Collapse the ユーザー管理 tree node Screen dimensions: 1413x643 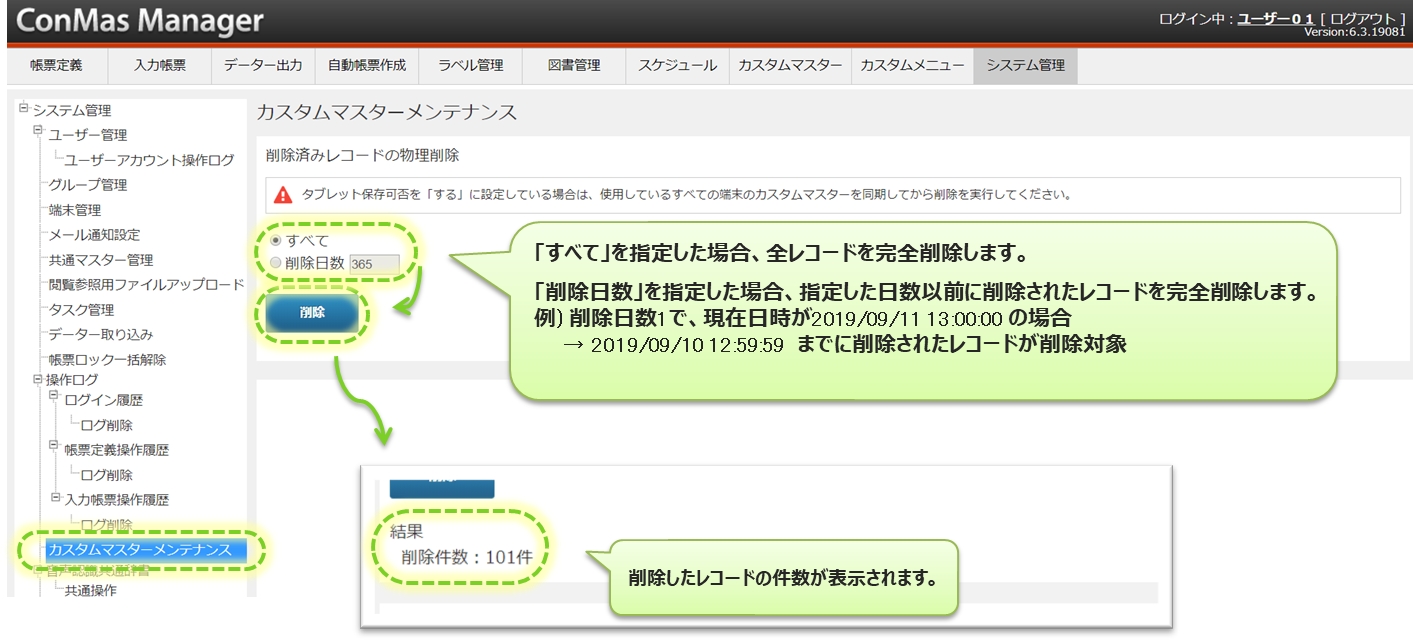click(39, 131)
